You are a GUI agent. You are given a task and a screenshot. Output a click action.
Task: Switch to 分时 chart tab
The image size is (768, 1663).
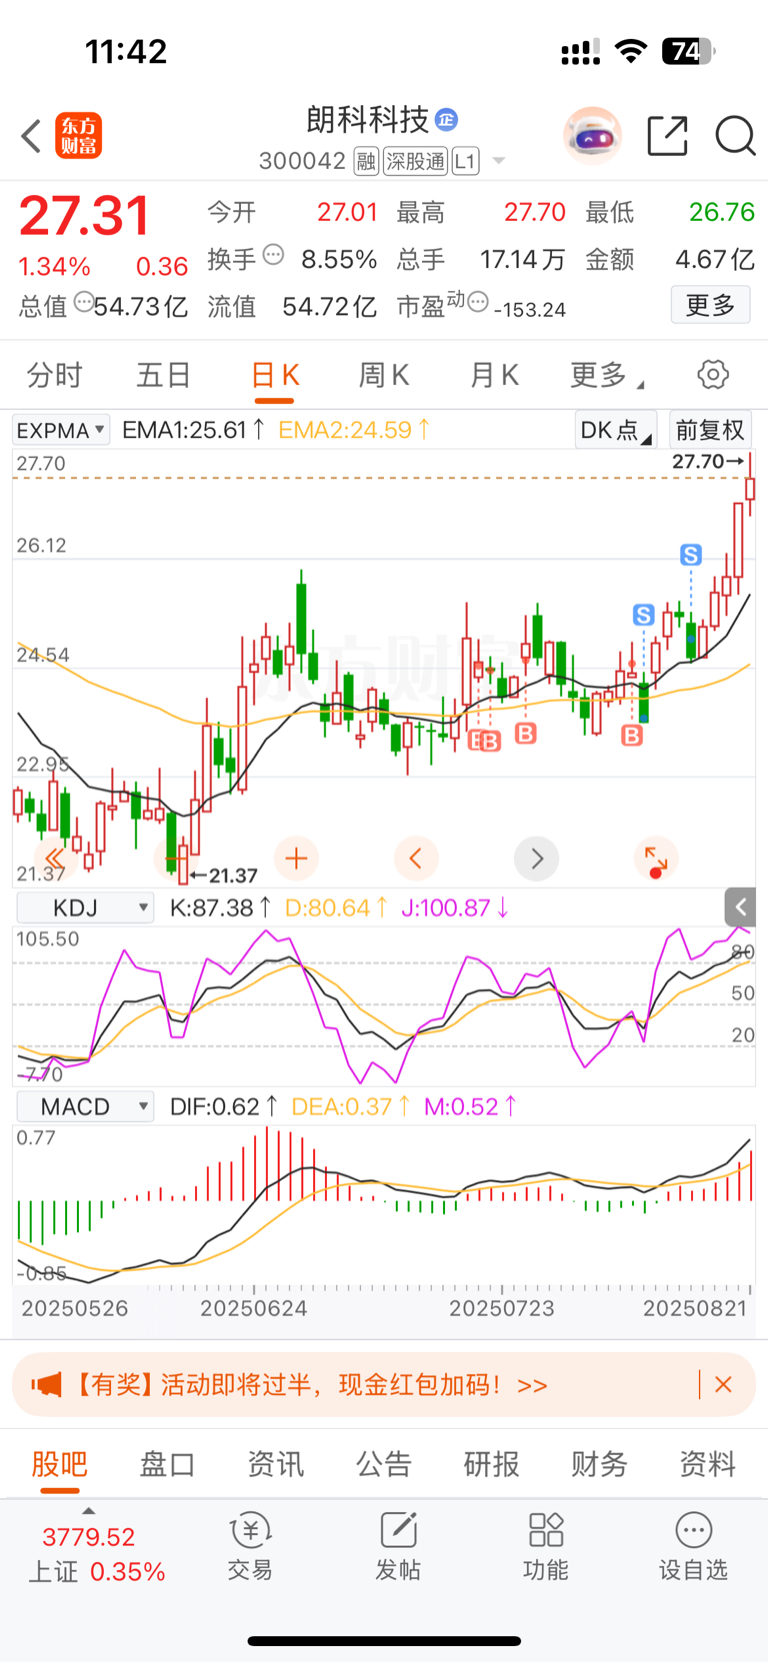pos(54,375)
